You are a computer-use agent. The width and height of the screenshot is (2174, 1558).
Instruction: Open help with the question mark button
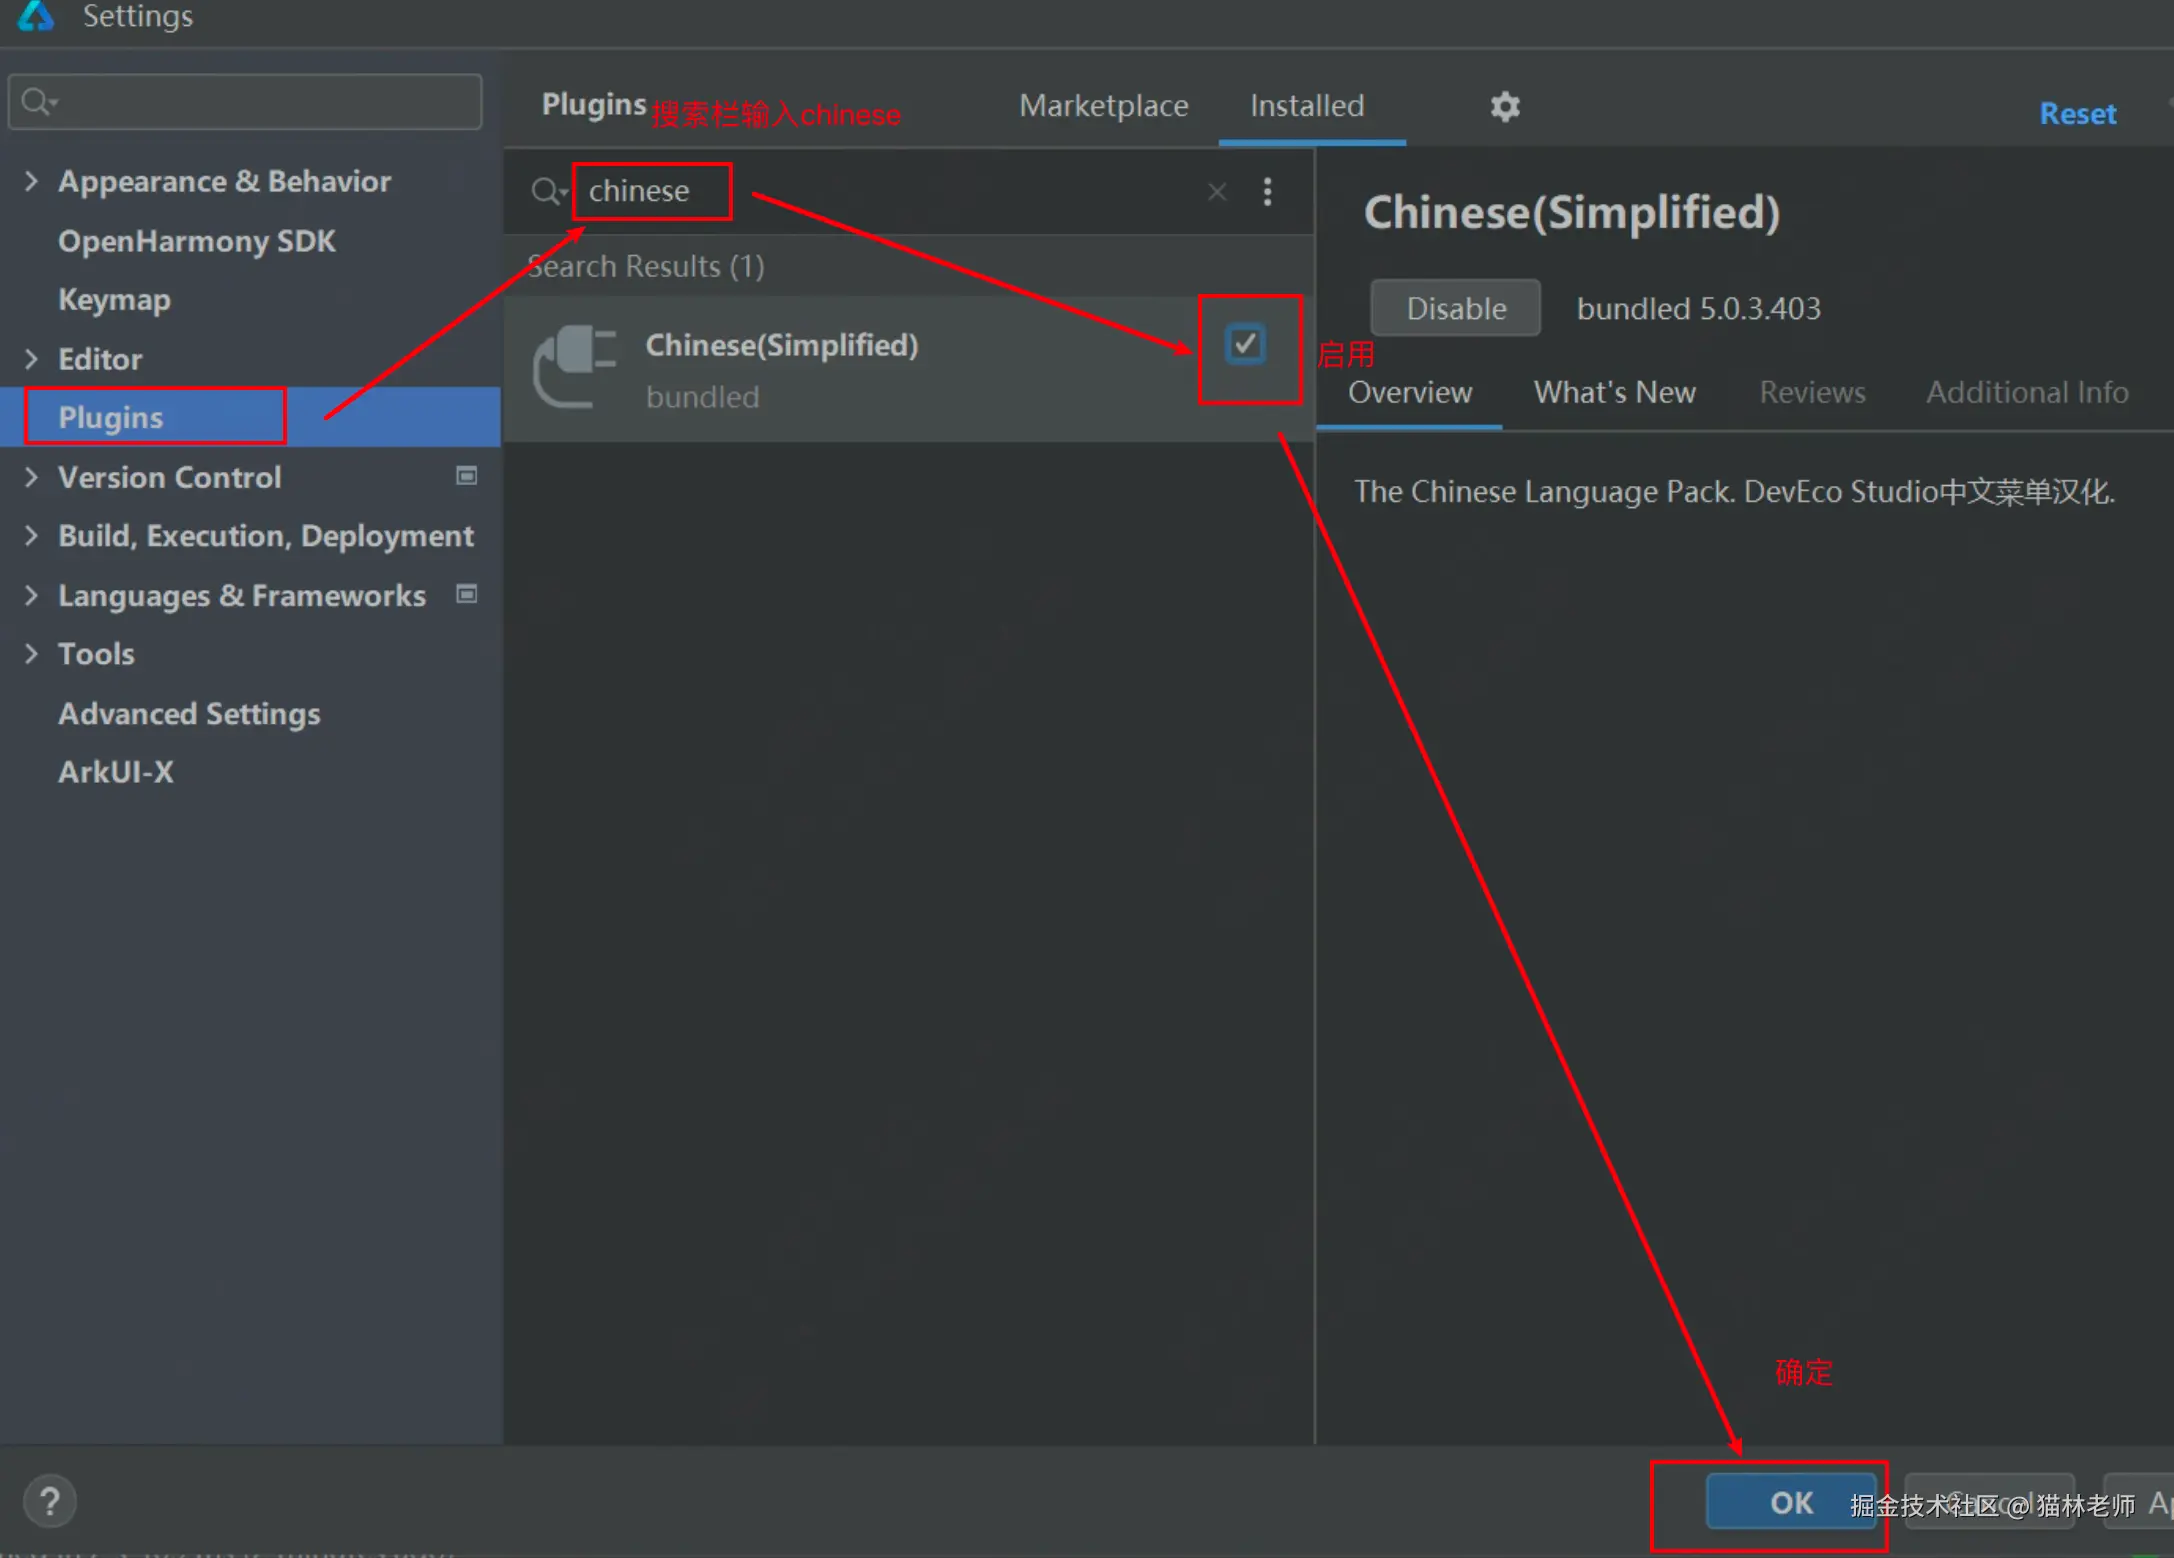tap(49, 1500)
